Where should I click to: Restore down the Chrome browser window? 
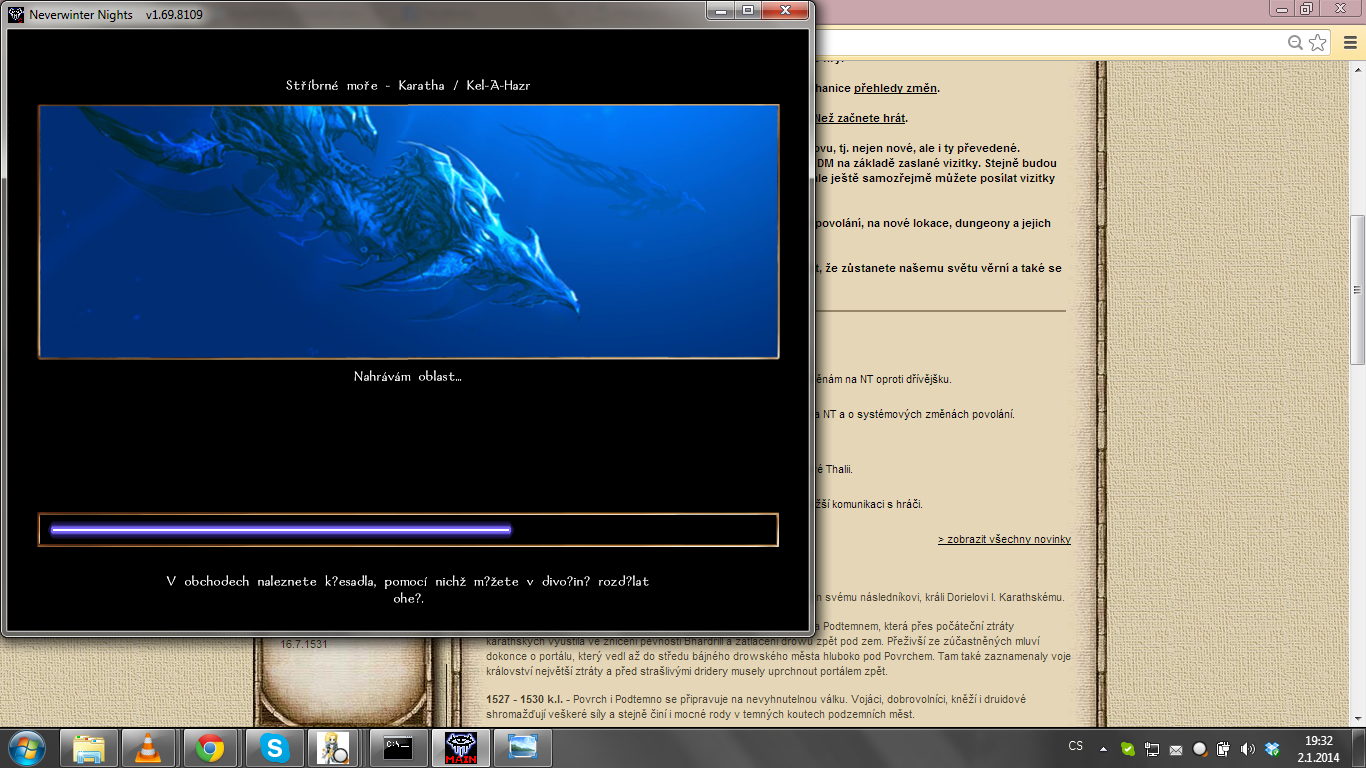(x=1306, y=9)
